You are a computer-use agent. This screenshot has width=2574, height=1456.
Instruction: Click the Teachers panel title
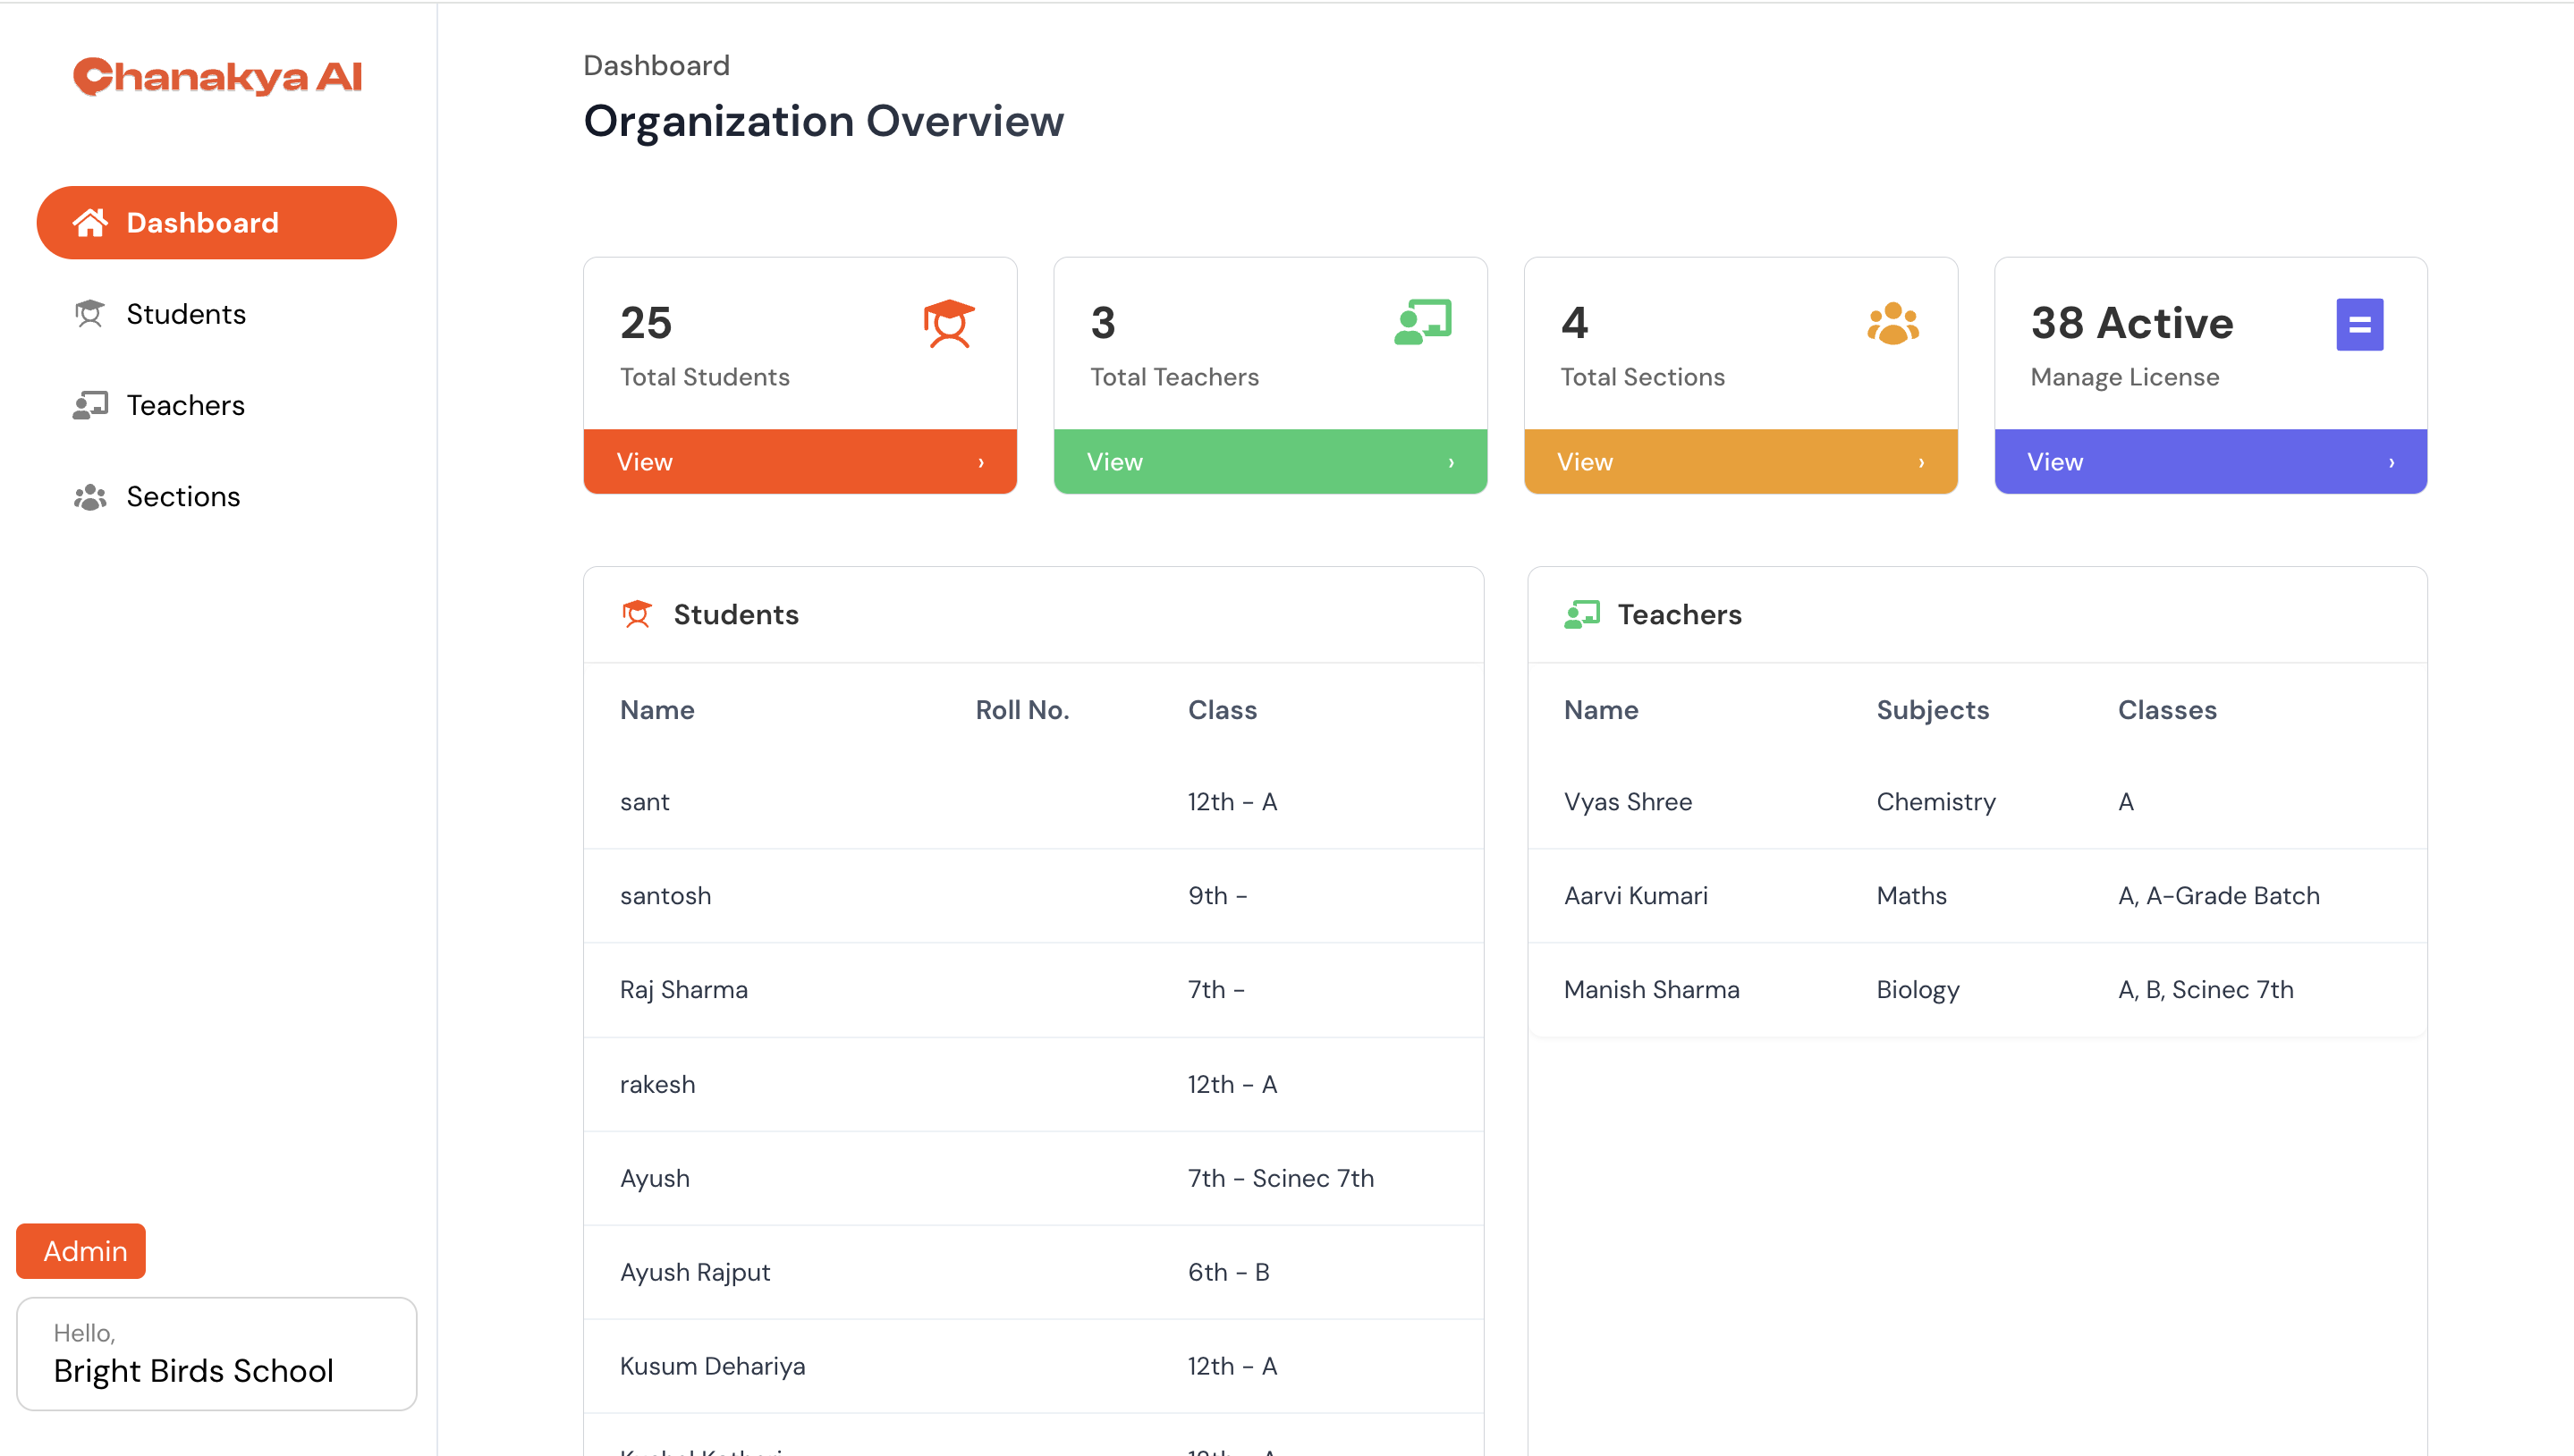1679,614
